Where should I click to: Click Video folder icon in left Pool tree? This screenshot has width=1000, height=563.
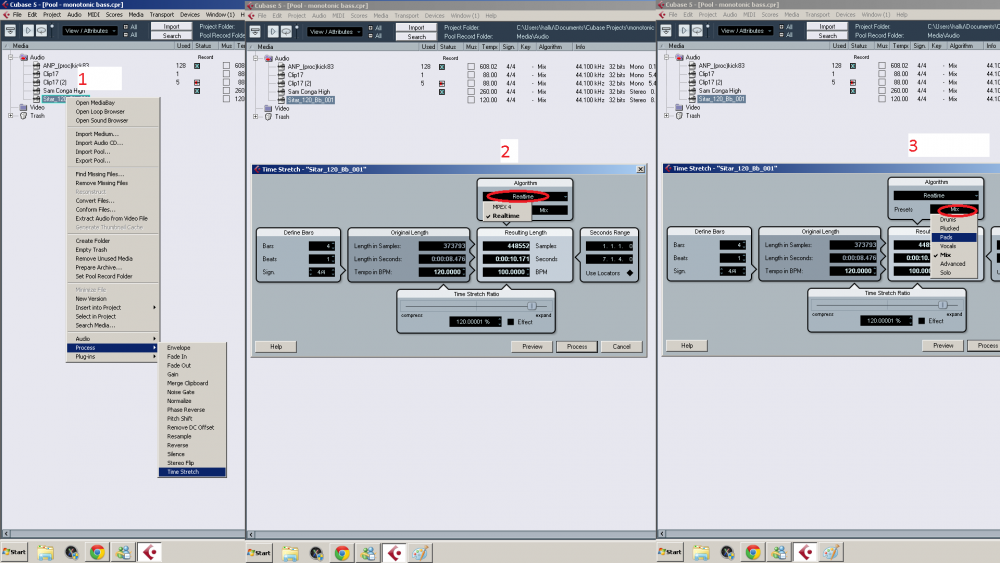pyautogui.click(x=24, y=107)
